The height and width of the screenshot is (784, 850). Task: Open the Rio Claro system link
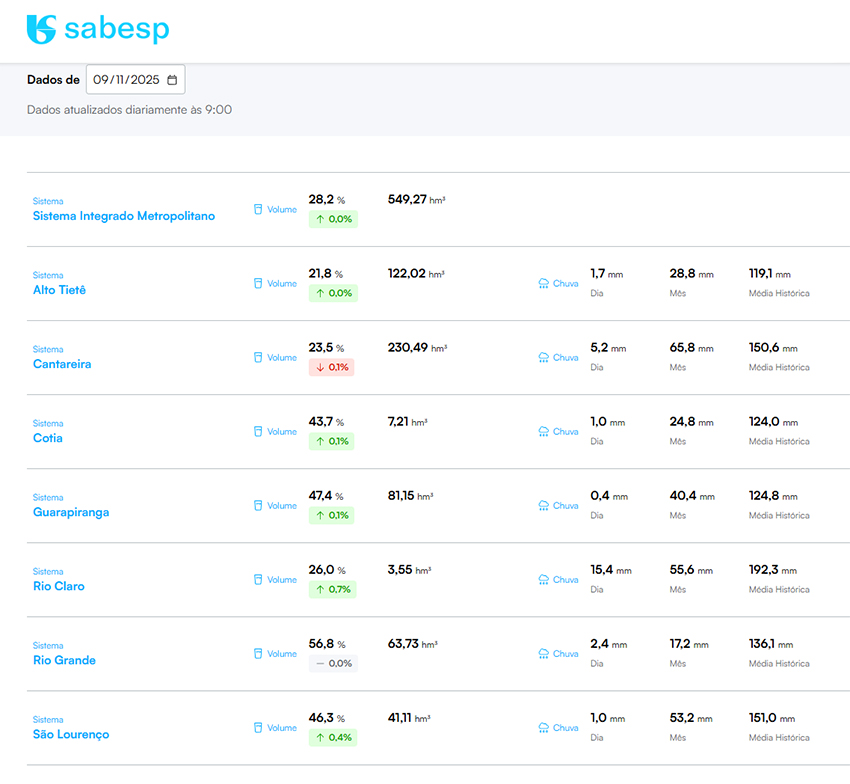[x=59, y=586]
